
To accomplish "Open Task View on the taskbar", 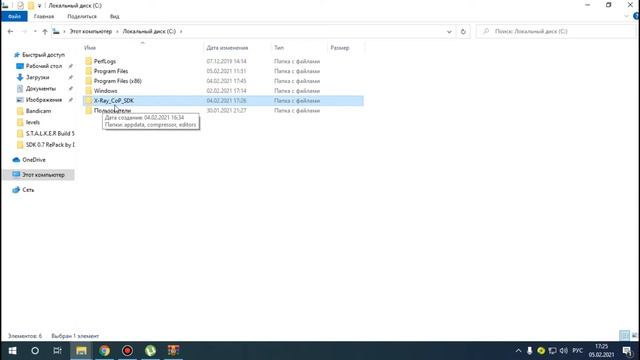I will click(x=58, y=351).
